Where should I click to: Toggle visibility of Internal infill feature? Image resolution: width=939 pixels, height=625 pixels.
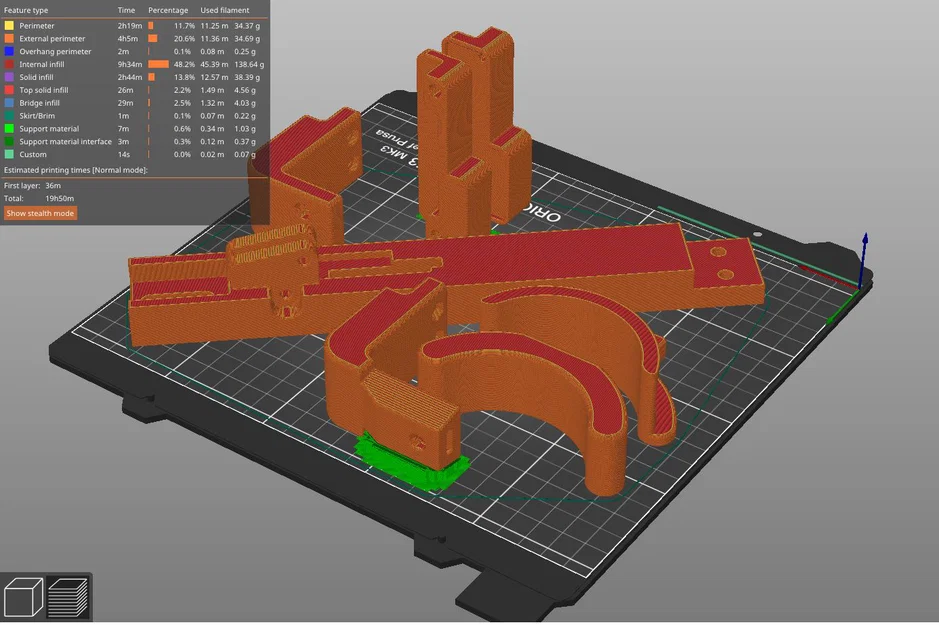[10, 64]
